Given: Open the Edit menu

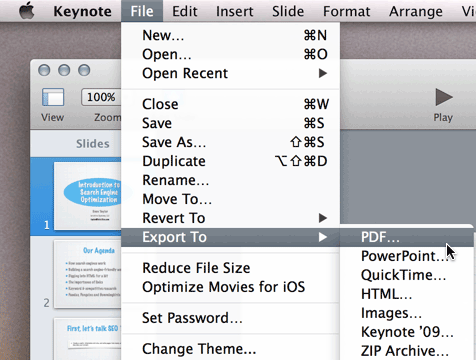Looking at the screenshot, I should [185, 11].
